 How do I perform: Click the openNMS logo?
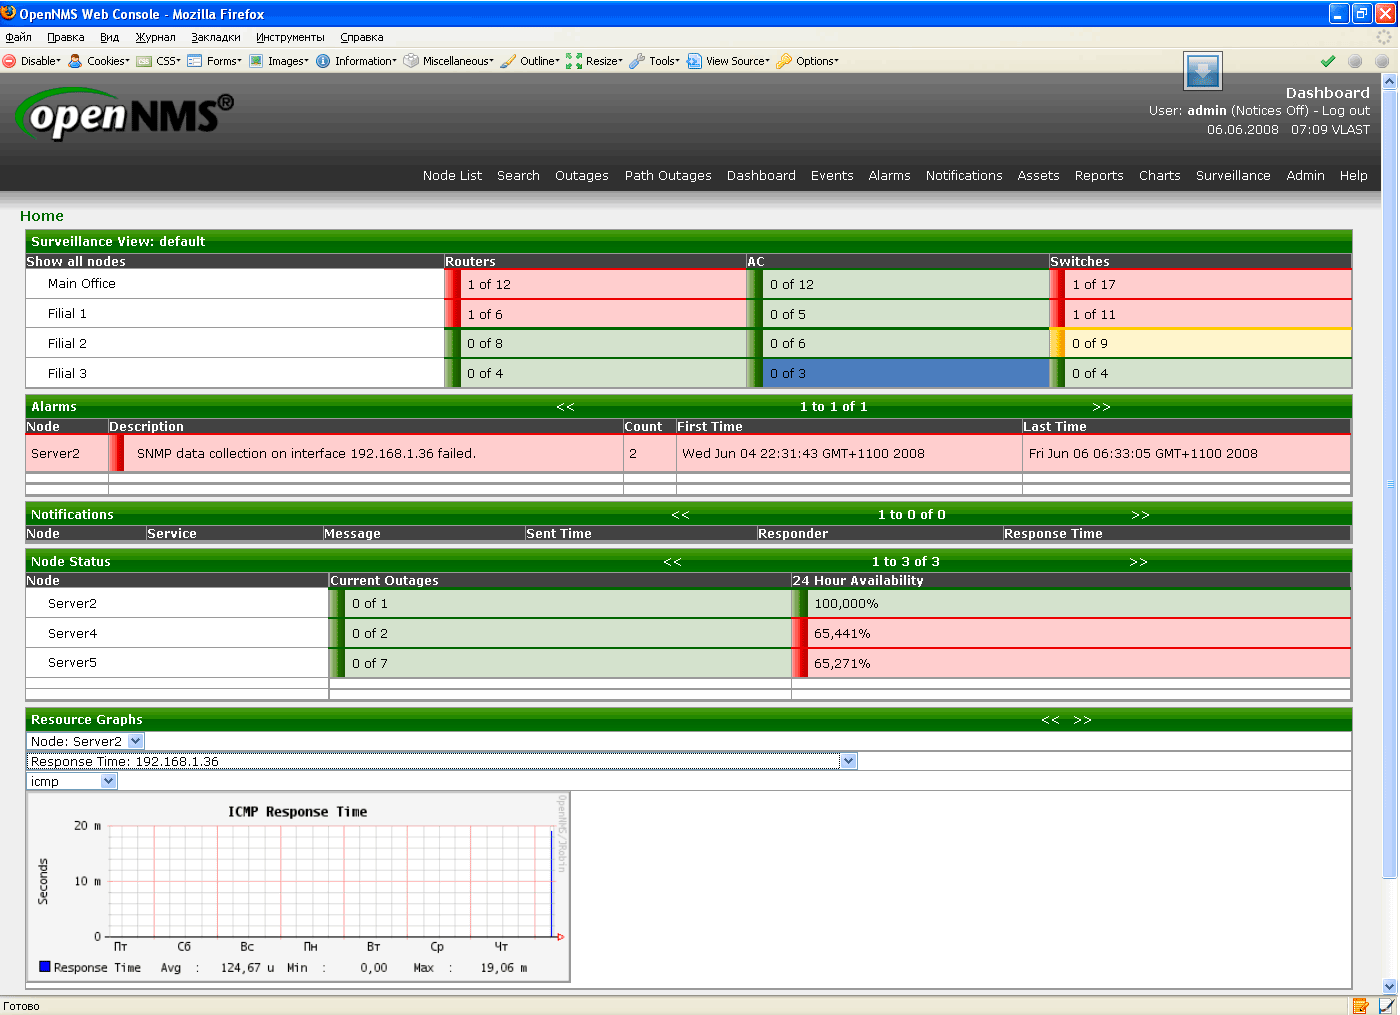[125, 115]
